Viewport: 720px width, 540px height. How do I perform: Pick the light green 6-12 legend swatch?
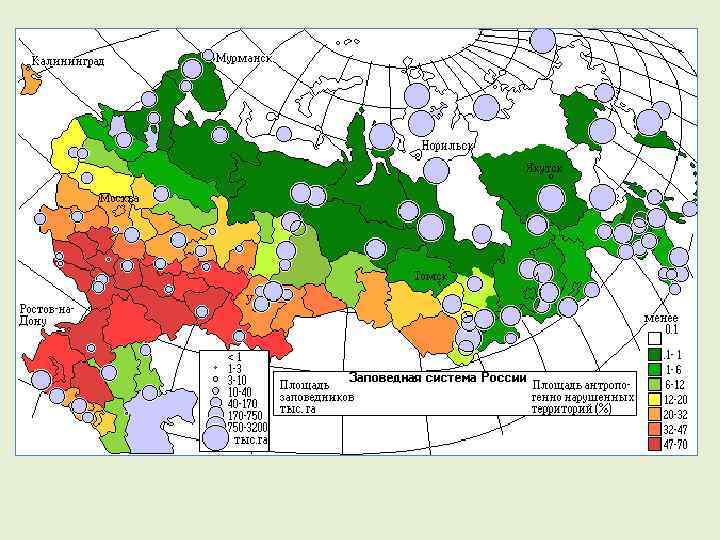point(654,385)
